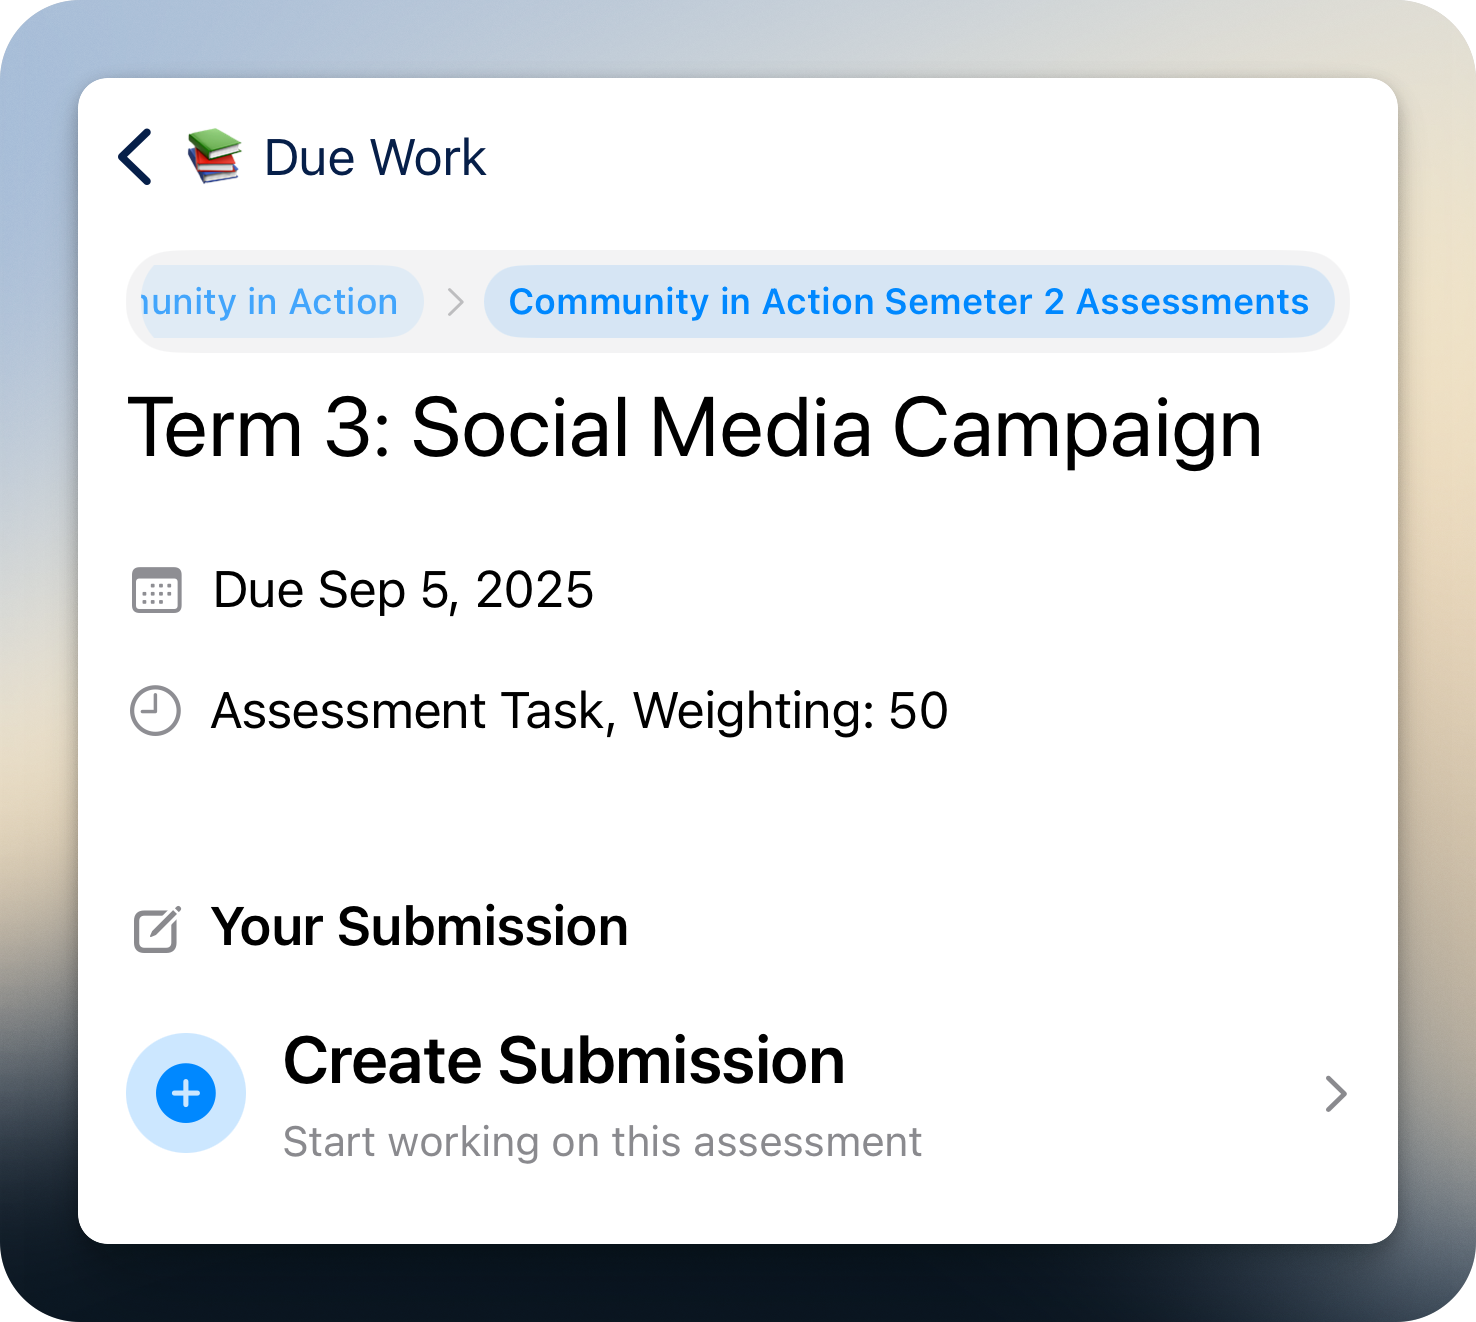Open the Community in Action Semester 2 Assessments breadcrumb
Viewport: 1476px width, 1322px height.
point(908,301)
